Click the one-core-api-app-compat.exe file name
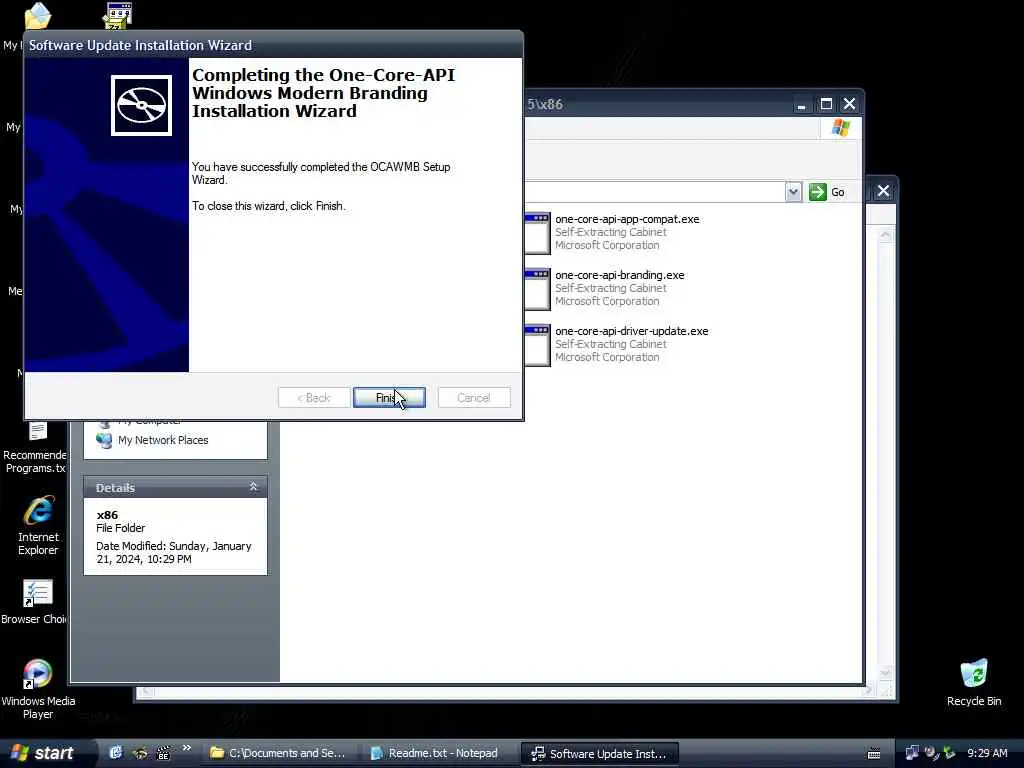 [x=627, y=219]
